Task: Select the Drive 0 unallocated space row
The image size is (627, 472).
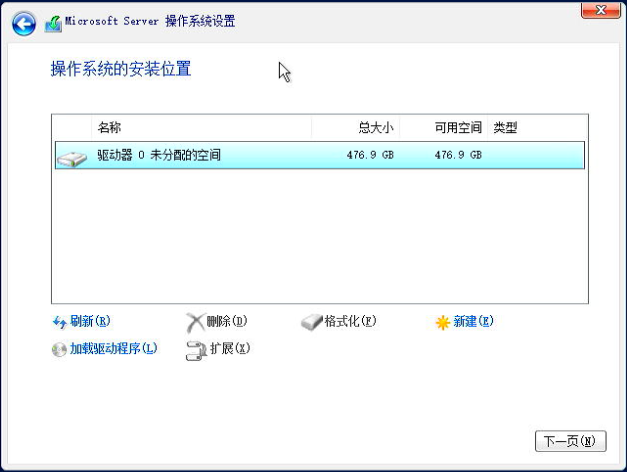Action: 320,155
